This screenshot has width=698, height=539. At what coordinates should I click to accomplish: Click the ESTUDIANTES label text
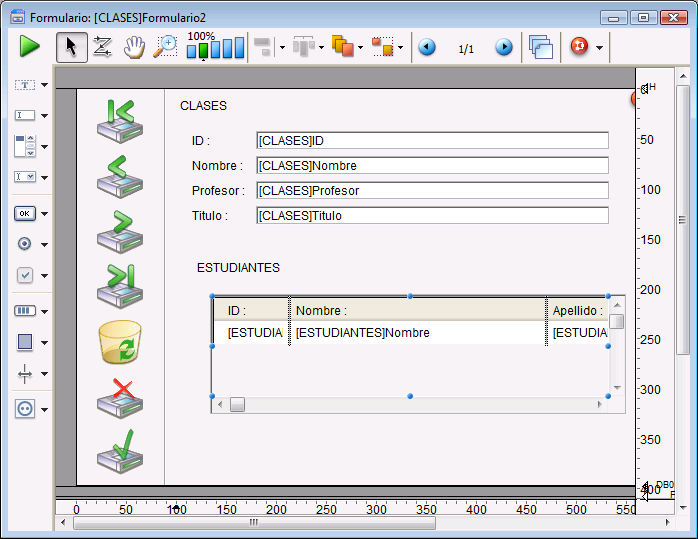tap(238, 268)
